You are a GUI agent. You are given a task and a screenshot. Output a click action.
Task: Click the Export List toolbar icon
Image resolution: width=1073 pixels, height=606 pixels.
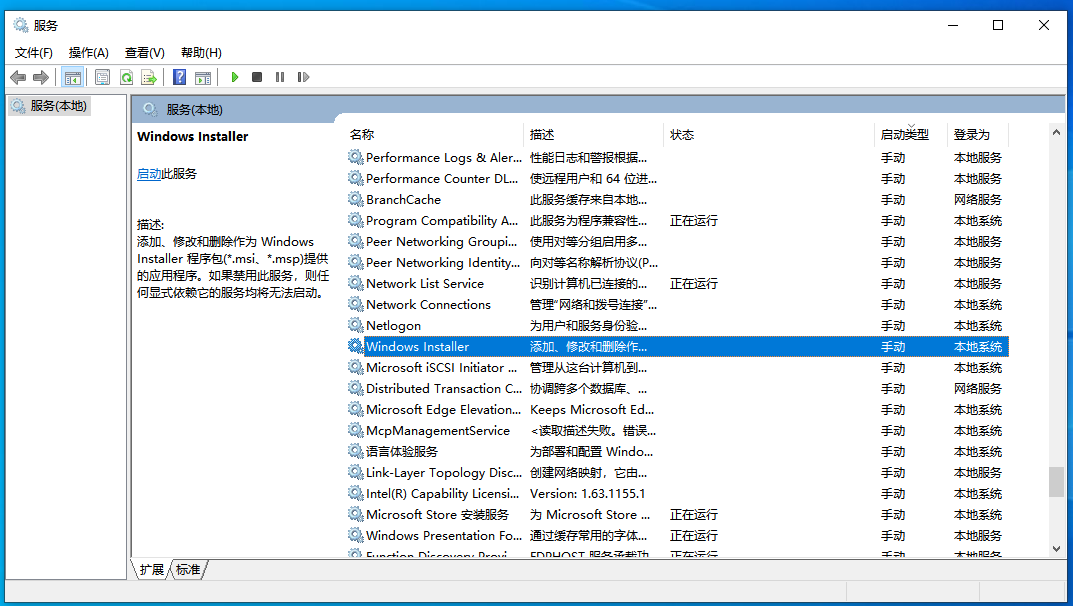(149, 77)
